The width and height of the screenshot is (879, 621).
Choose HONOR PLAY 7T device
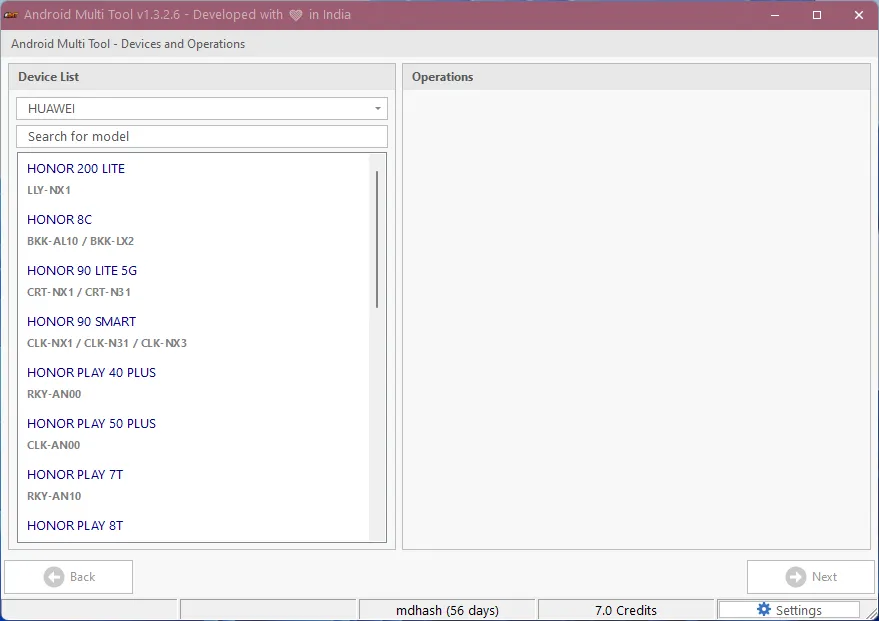[x=75, y=475]
